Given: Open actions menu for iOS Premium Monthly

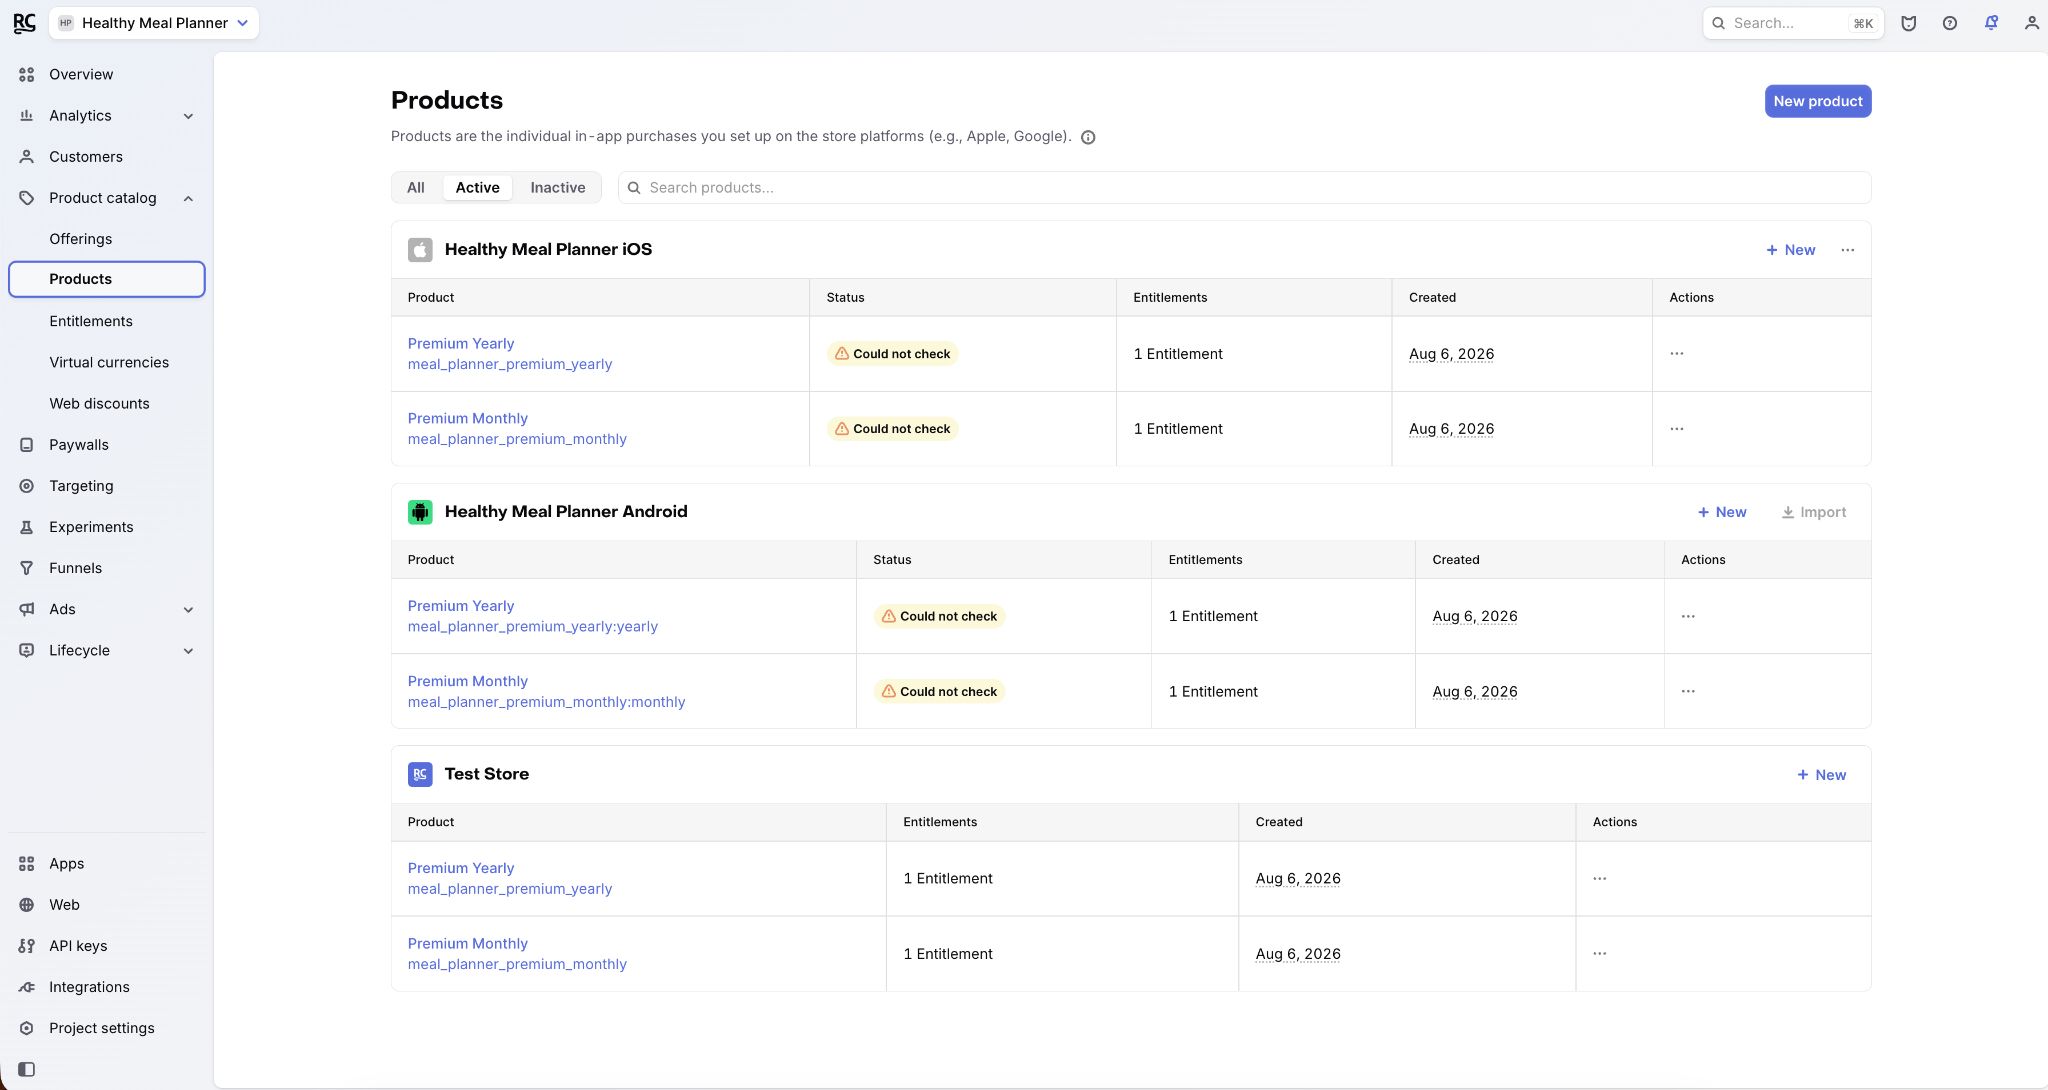Looking at the screenshot, I should (1677, 429).
